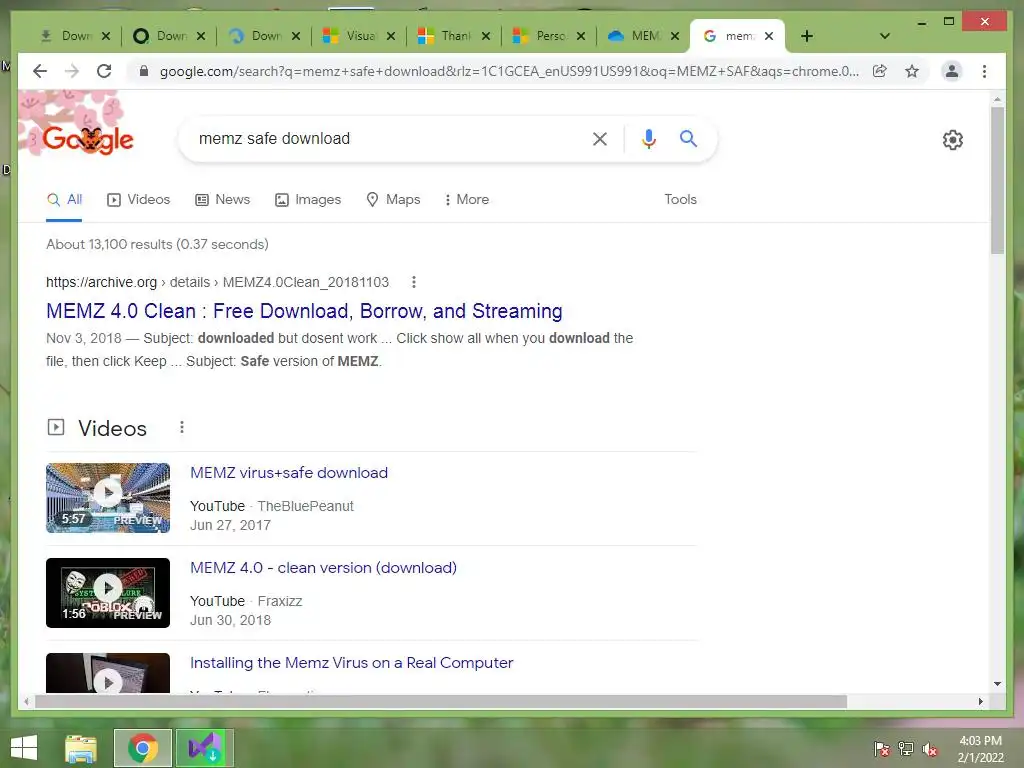Reload the current page
Image resolution: width=1024 pixels, height=768 pixels.
[104, 71]
